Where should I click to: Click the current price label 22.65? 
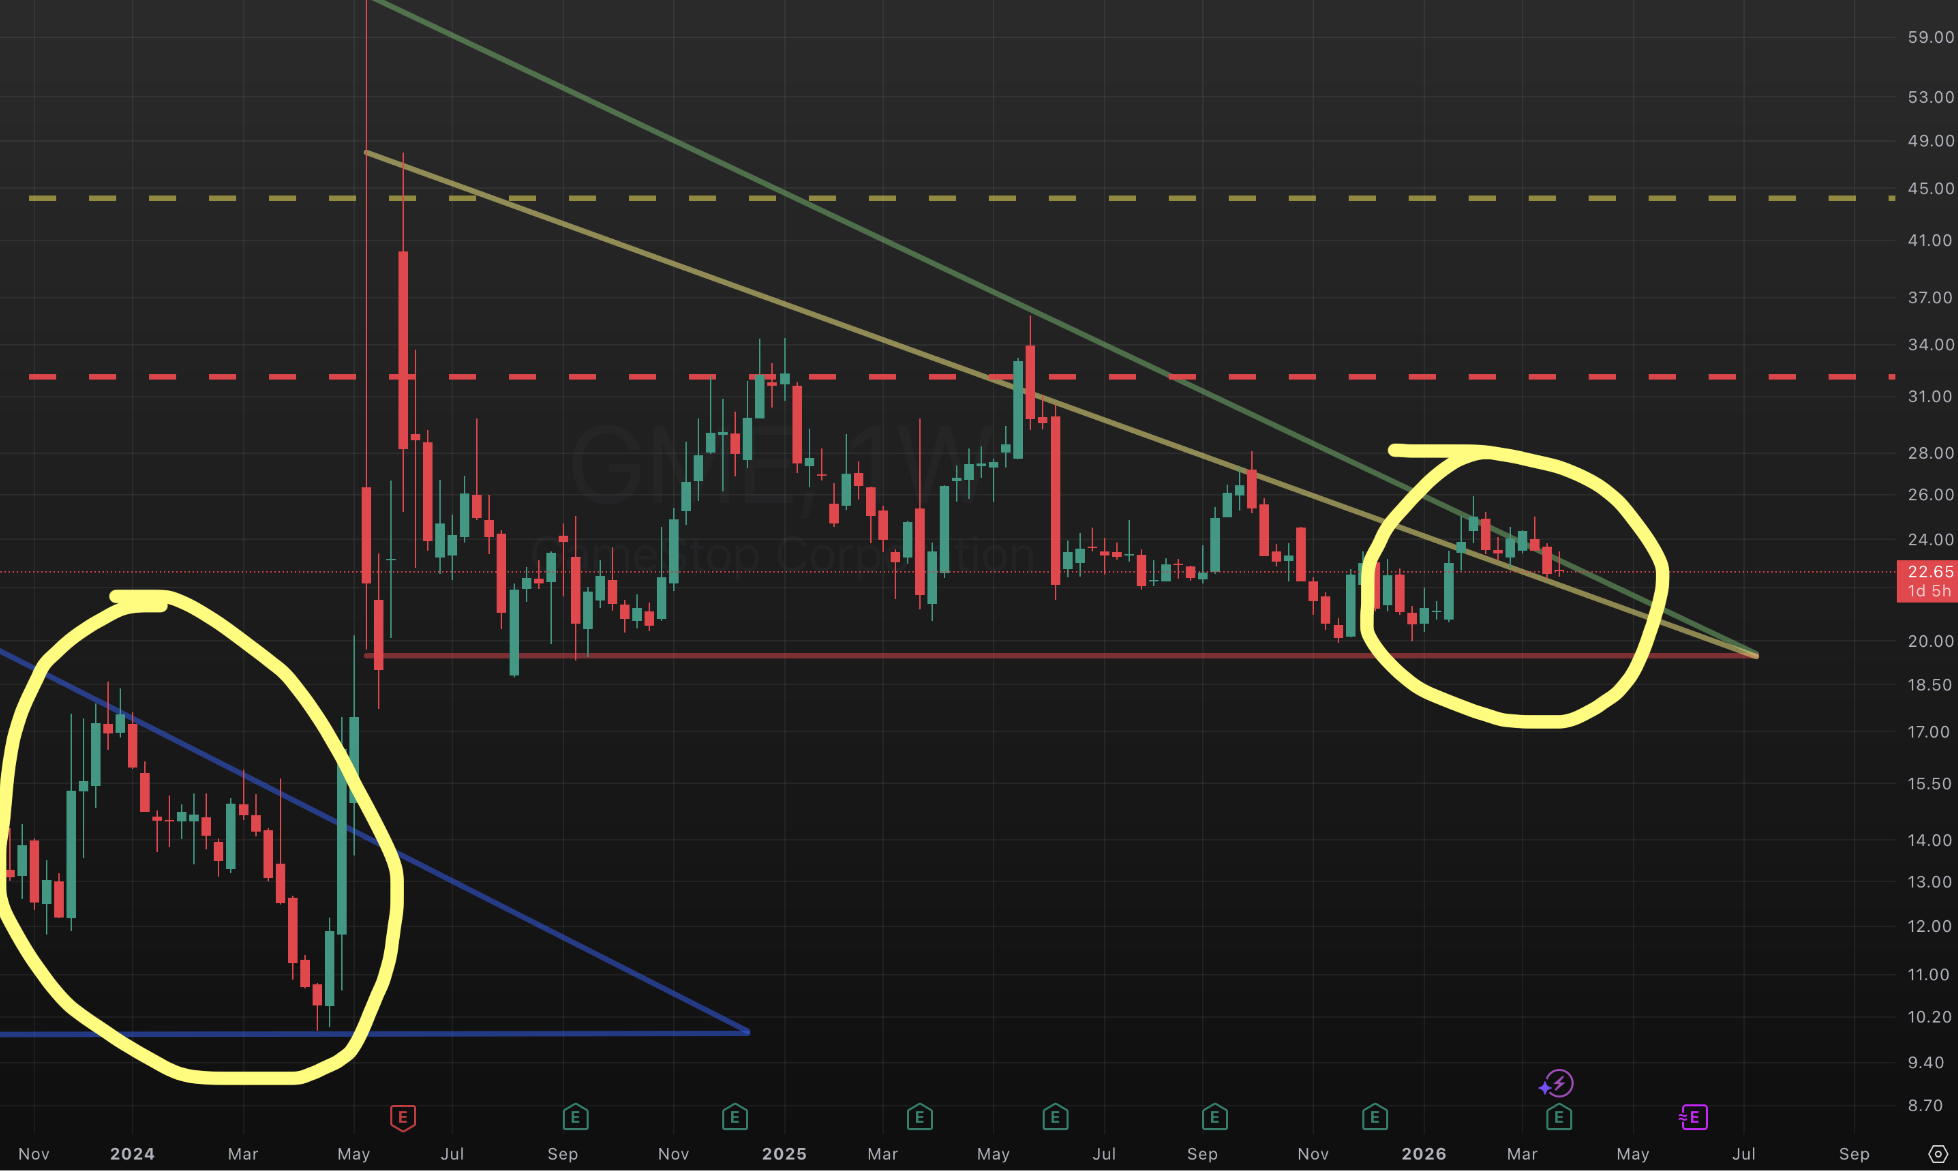pyautogui.click(x=1929, y=572)
